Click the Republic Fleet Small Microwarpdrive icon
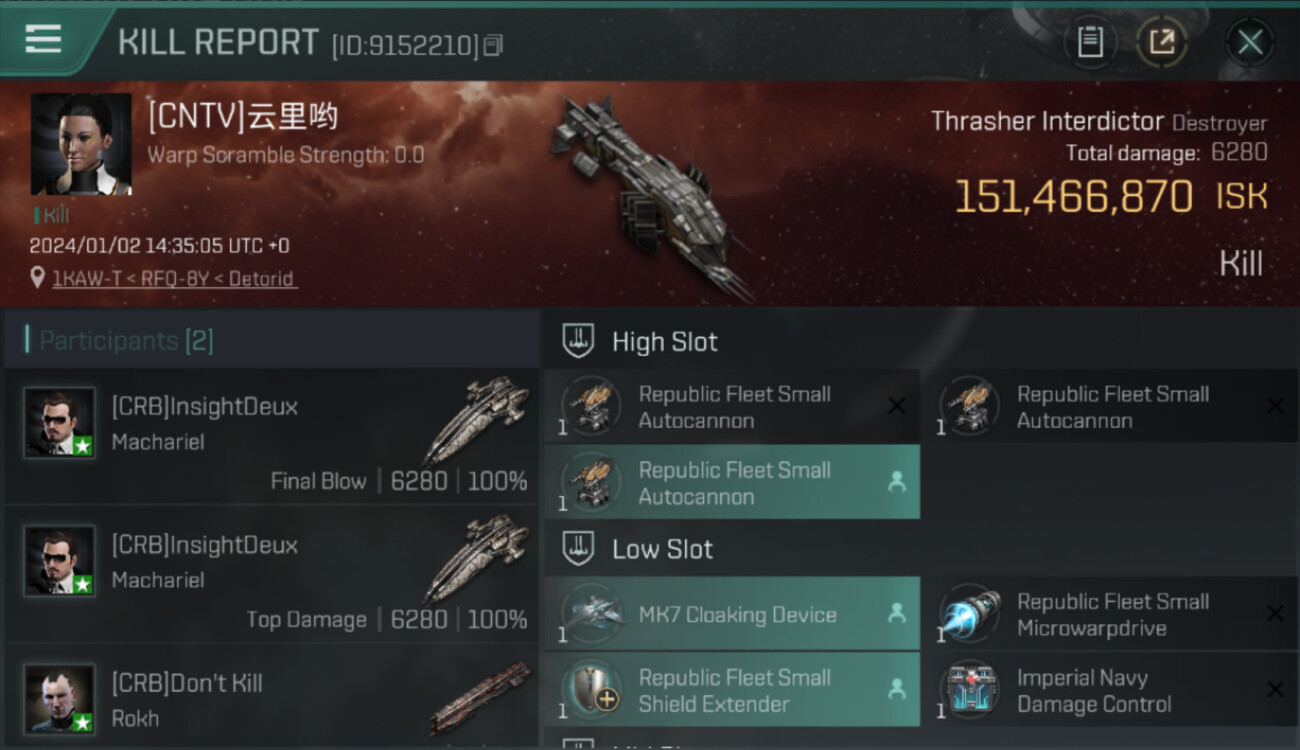 pos(969,614)
